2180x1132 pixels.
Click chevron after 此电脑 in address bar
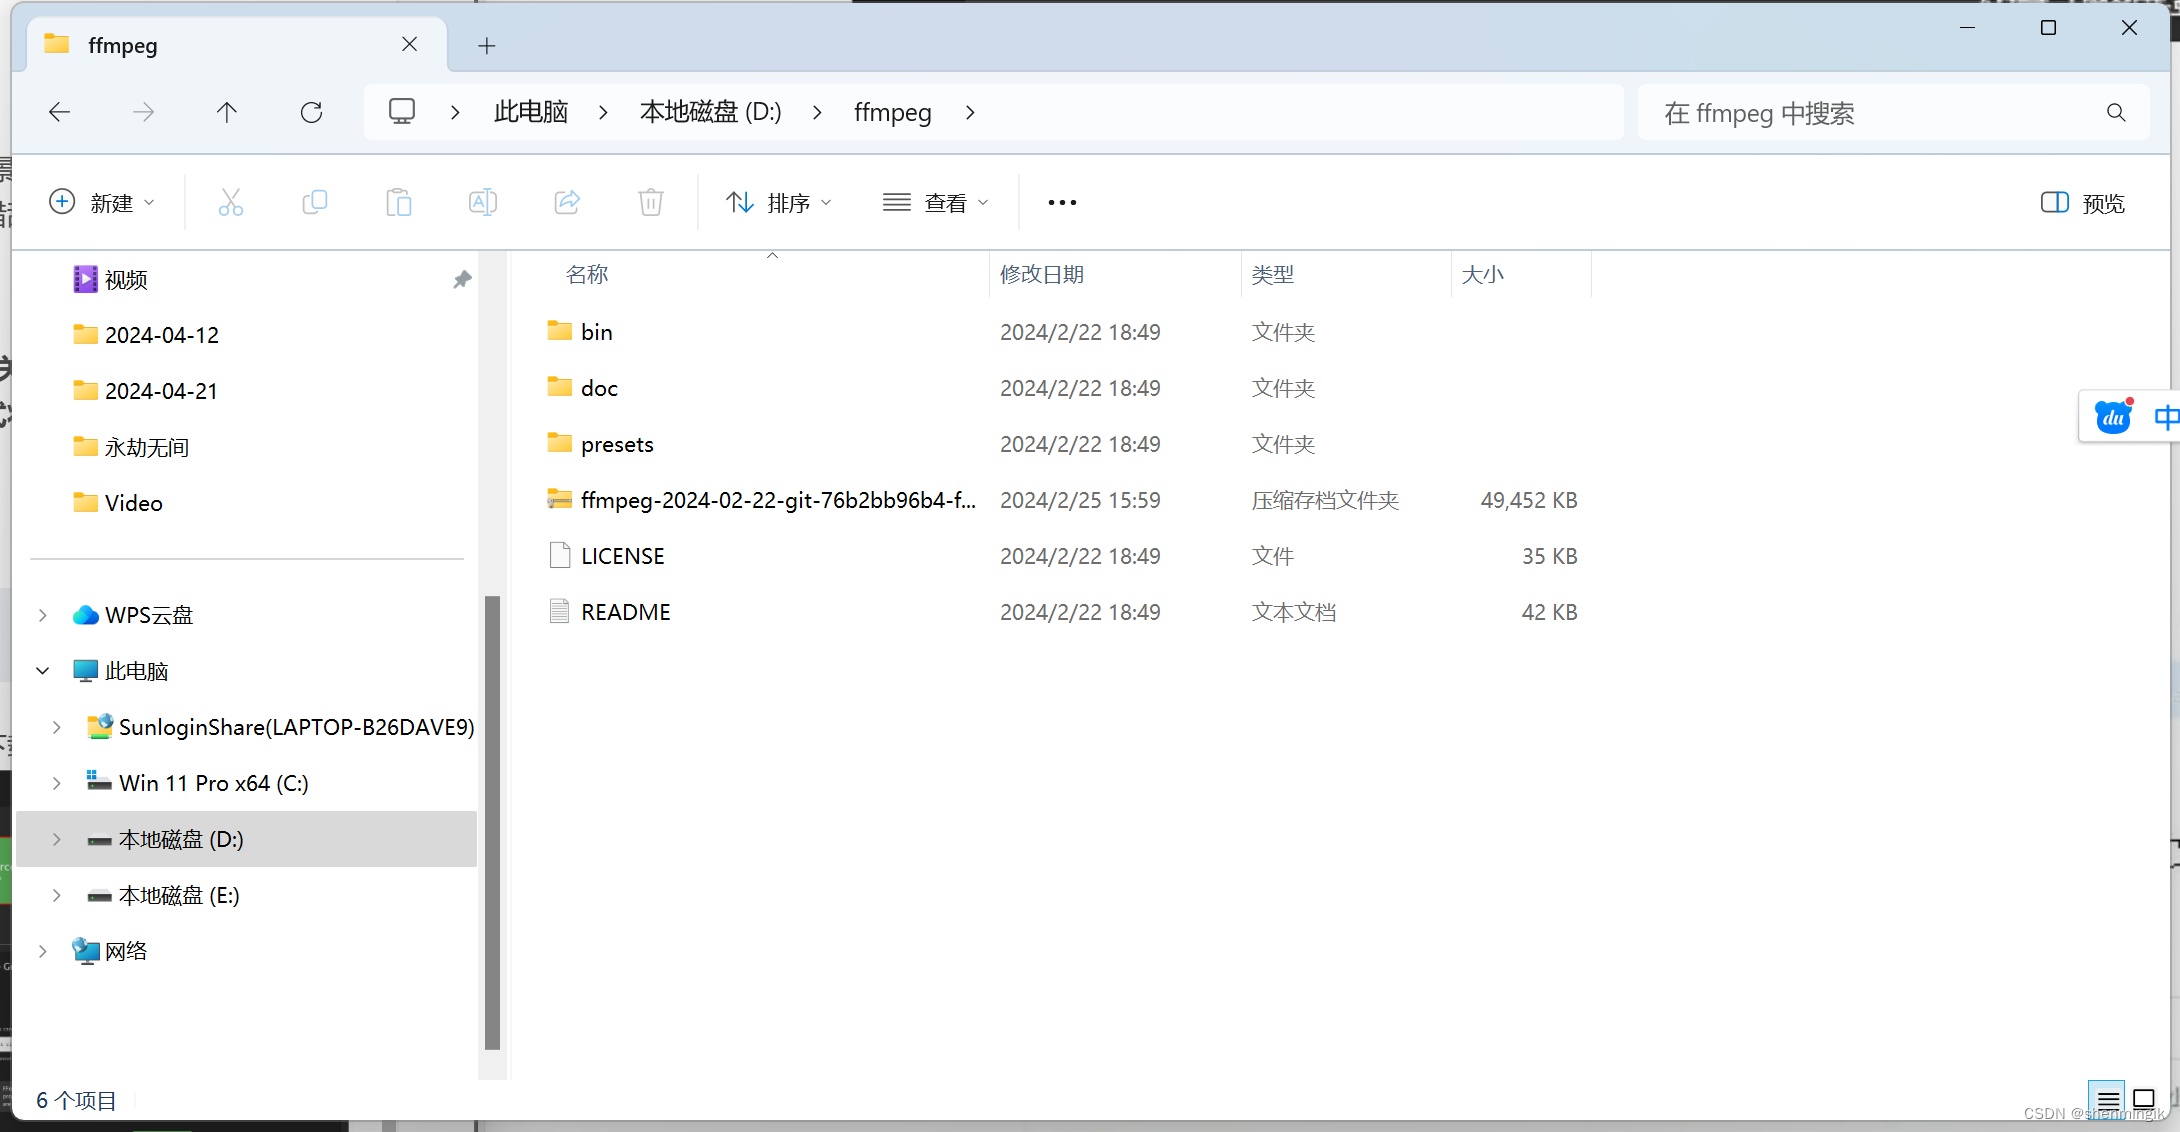603,112
